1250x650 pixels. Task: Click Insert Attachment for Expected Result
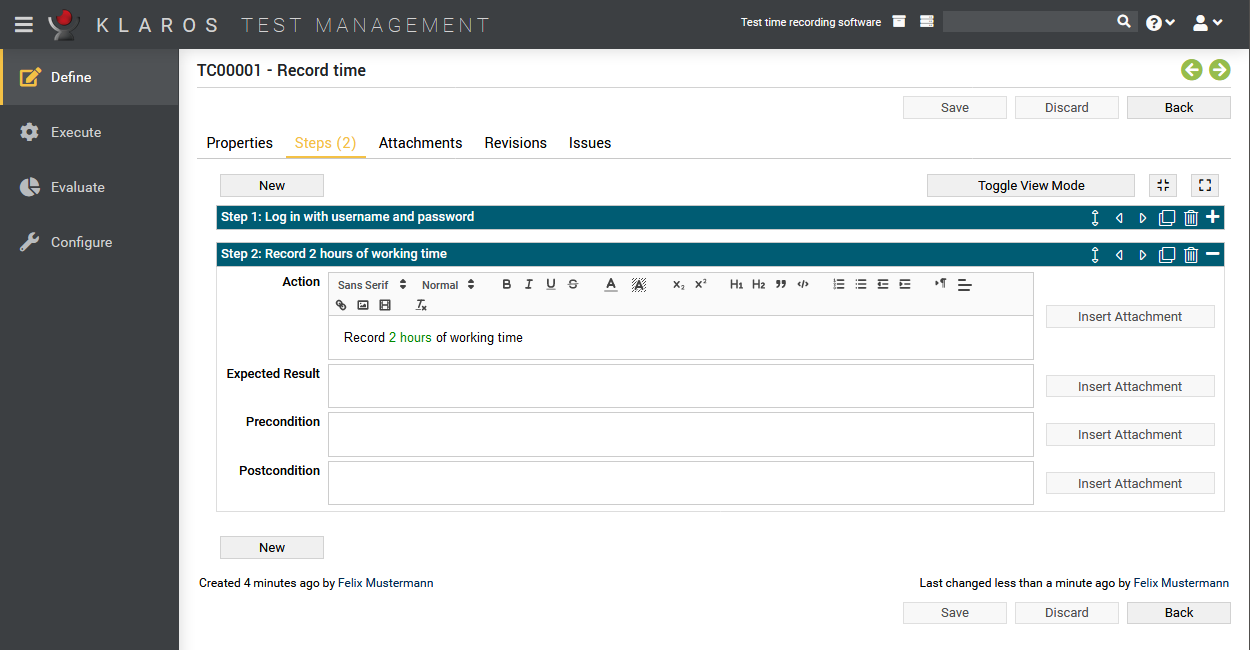tap(1130, 386)
